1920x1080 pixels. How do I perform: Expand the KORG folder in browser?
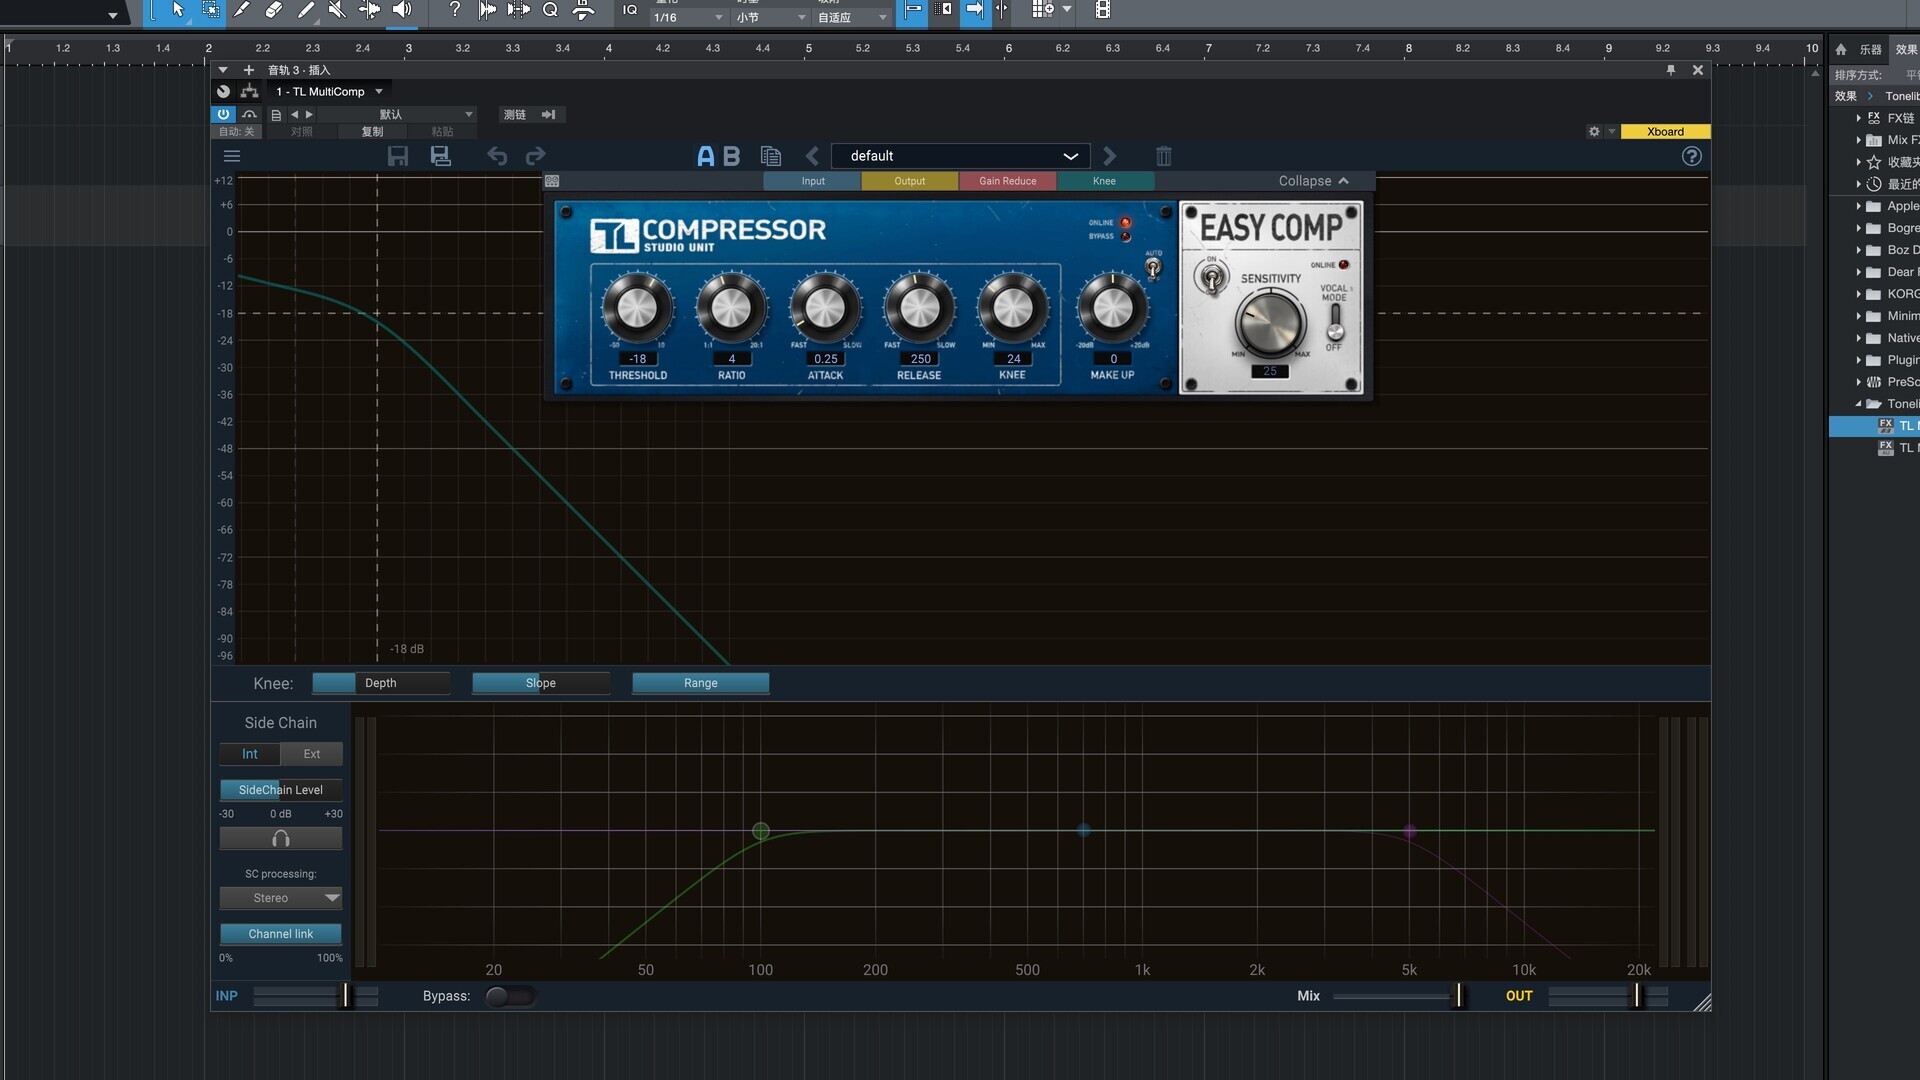[1859, 294]
